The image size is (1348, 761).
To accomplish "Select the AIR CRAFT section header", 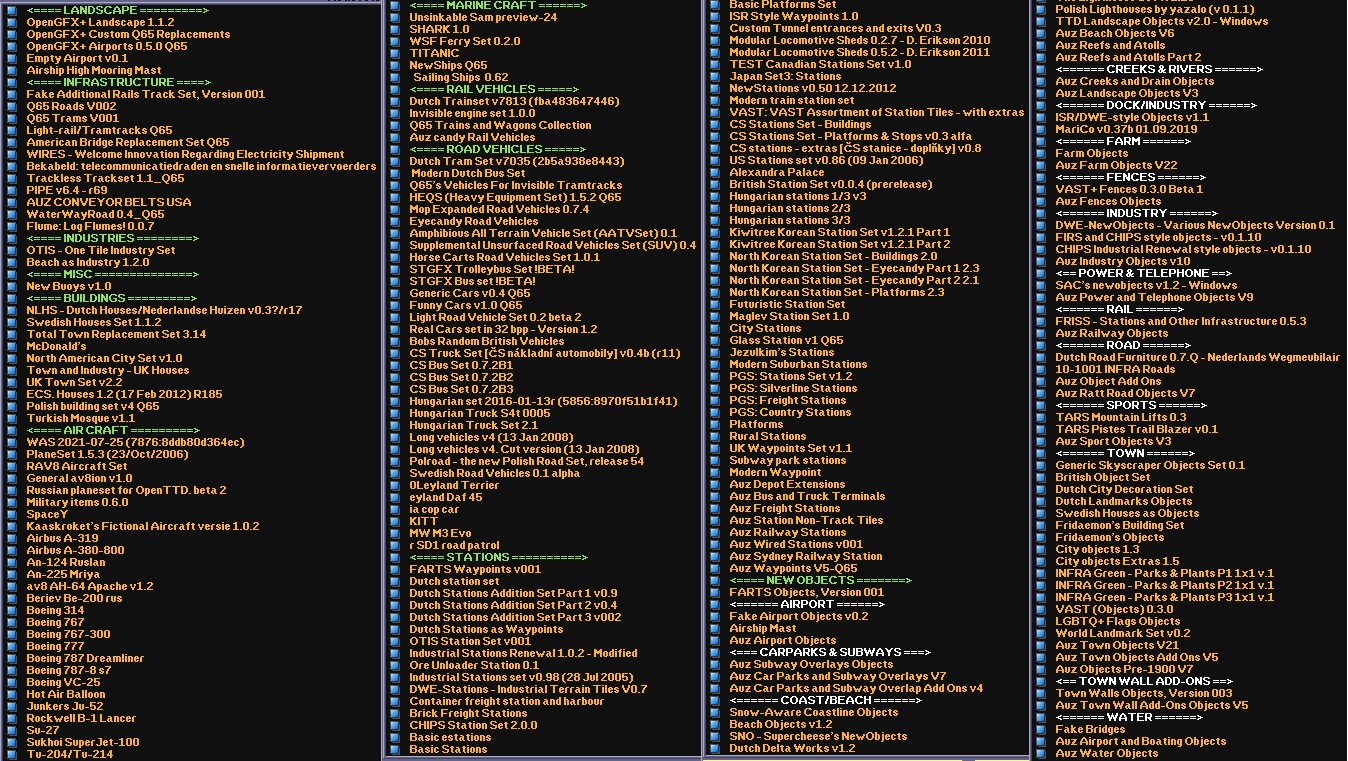I will (113, 430).
